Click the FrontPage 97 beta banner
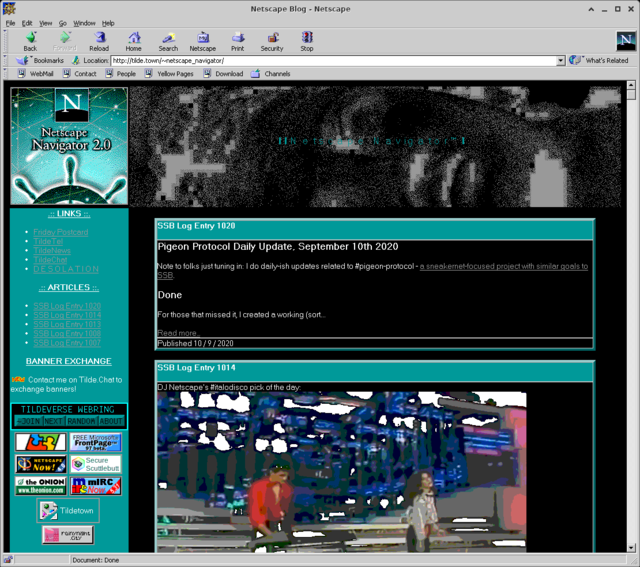Screen dimensions: 640x567 (x=96, y=442)
